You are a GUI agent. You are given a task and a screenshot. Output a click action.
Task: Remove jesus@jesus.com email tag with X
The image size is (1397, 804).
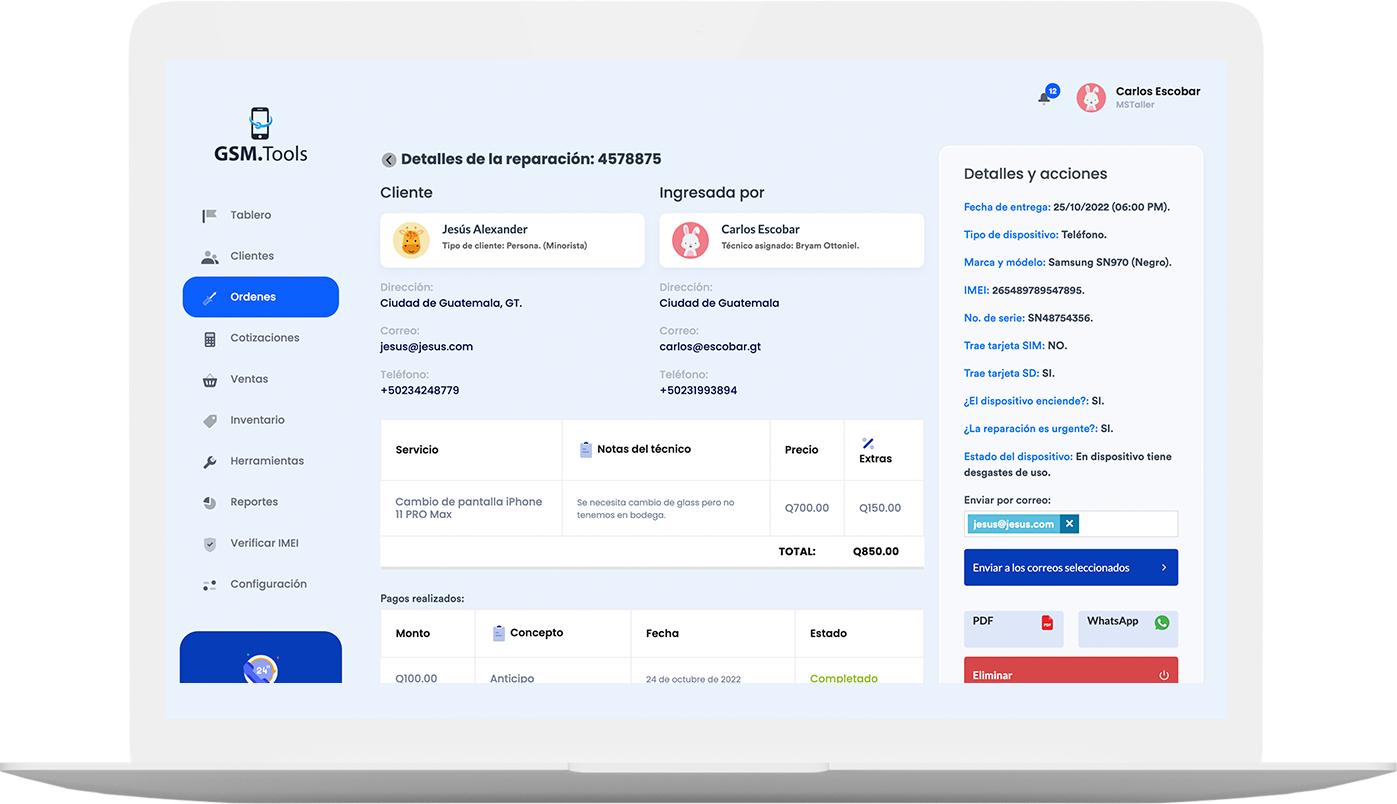coord(1069,524)
